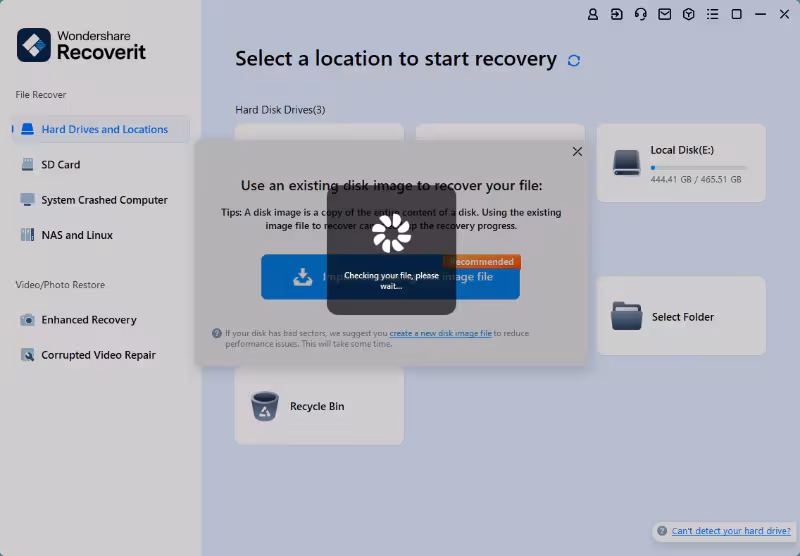
Task: Click the sign-in arrow icon
Action: (x=617, y=14)
